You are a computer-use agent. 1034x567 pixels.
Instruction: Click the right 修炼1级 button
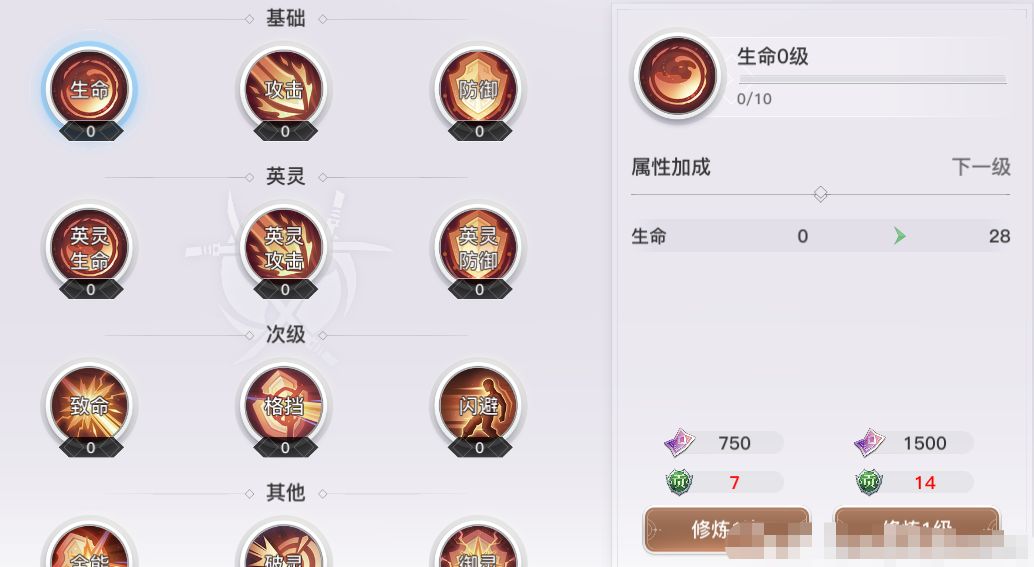click(x=917, y=529)
